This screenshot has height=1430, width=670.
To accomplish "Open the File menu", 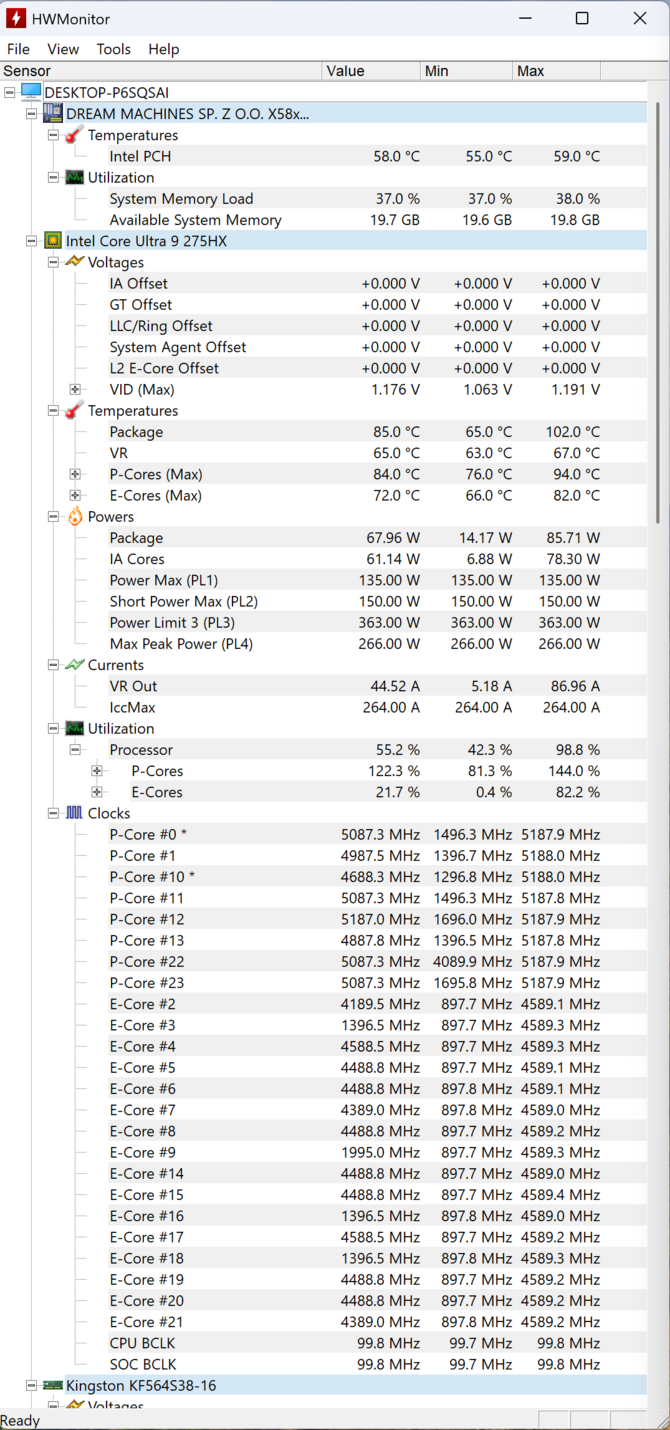I will point(18,49).
